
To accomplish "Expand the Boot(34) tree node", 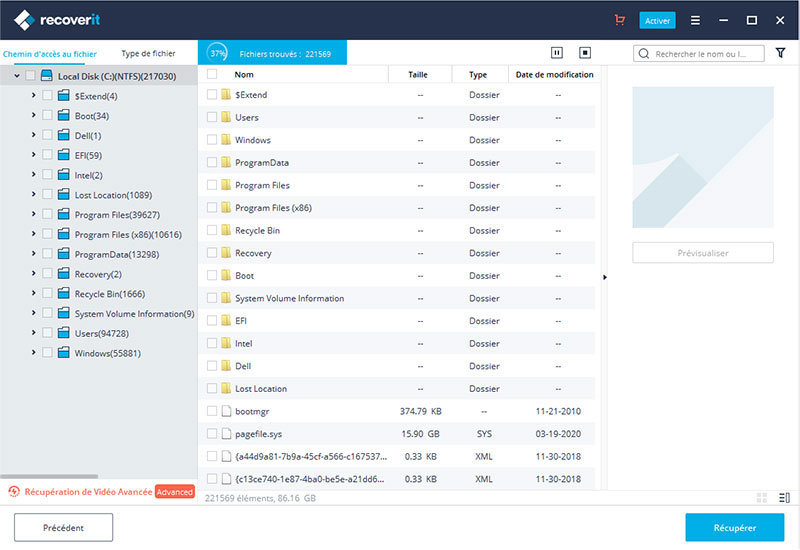I will point(33,115).
